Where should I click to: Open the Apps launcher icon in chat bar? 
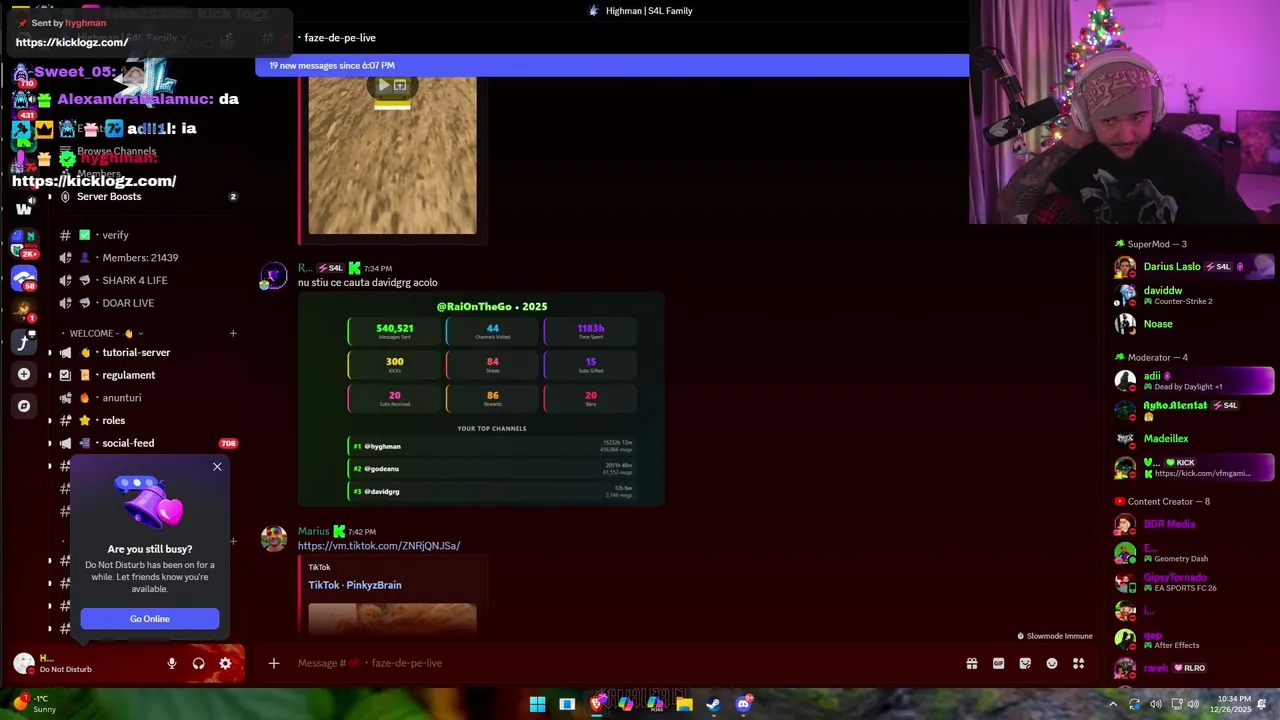pyautogui.click(x=1079, y=663)
